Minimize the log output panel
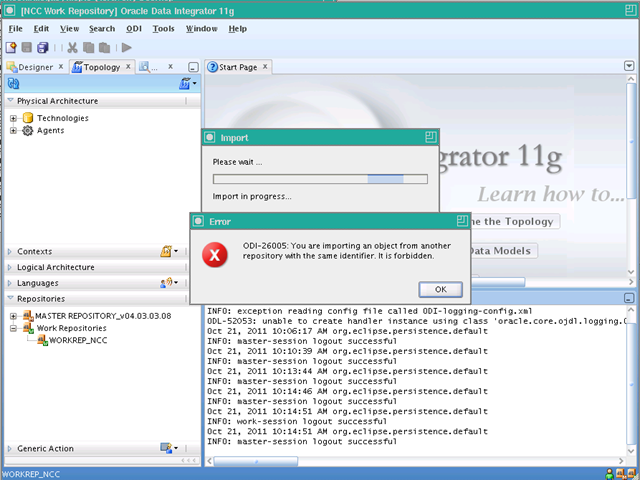Image resolution: width=640 pixels, height=480 pixels. (629, 298)
